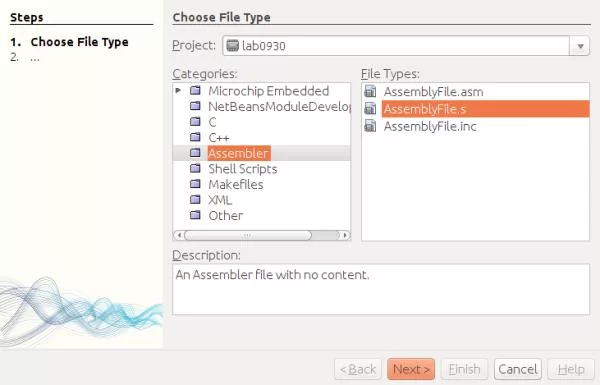Open the Project dropdown arrow
This screenshot has width=600, height=385.
pyautogui.click(x=580, y=46)
